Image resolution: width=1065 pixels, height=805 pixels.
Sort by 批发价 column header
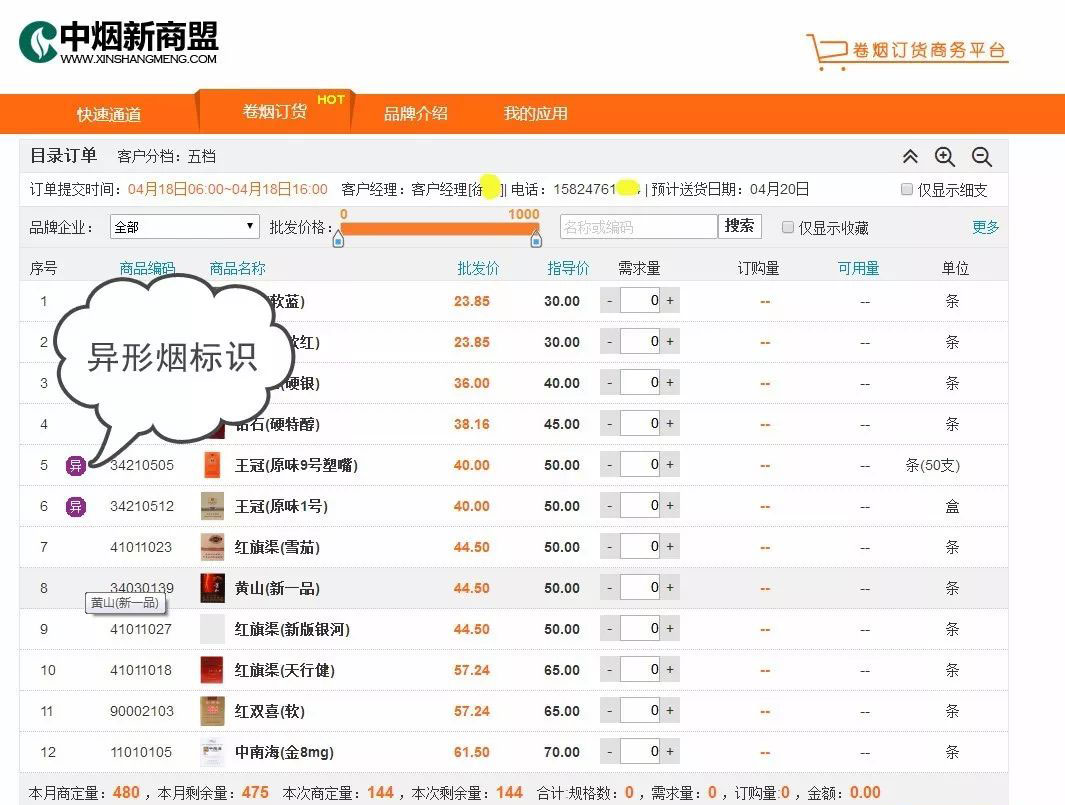(x=478, y=268)
